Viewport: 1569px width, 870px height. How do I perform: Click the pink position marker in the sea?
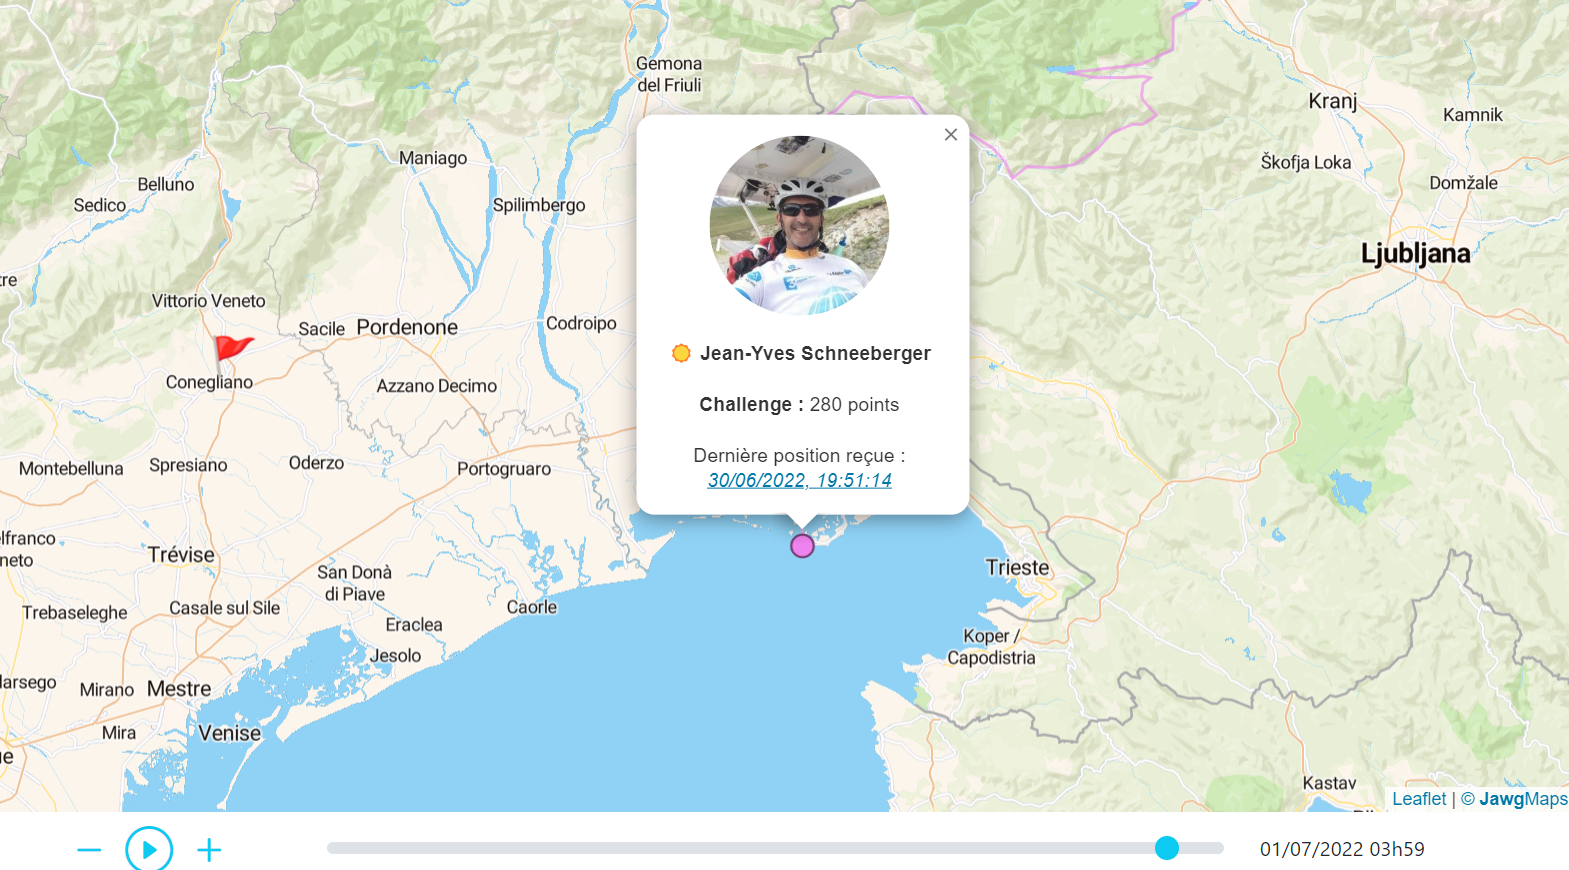[802, 546]
